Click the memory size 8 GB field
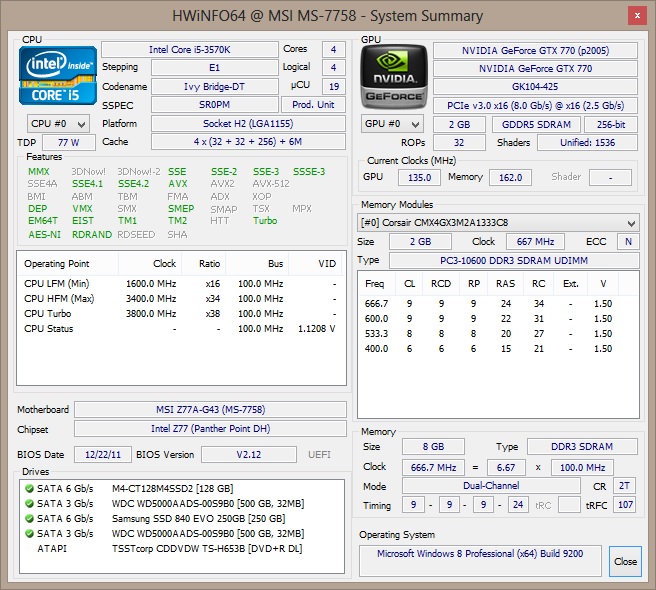Image resolution: width=656 pixels, height=590 pixels. click(x=433, y=447)
